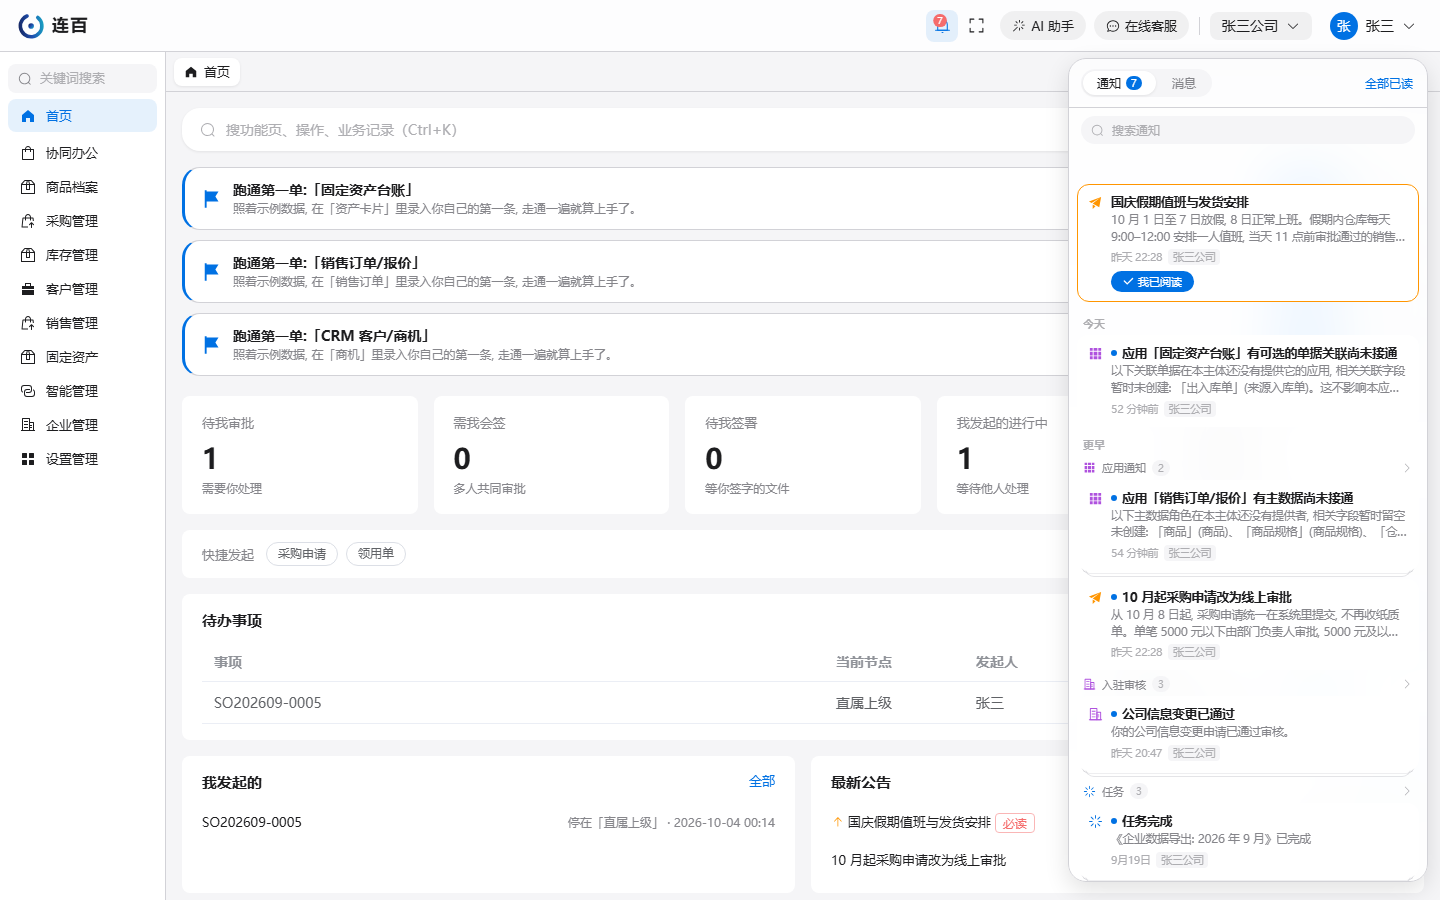The width and height of the screenshot is (1440, 900).
Task: Expand the 应用通知 group chevron
Action: point(1407,468)
